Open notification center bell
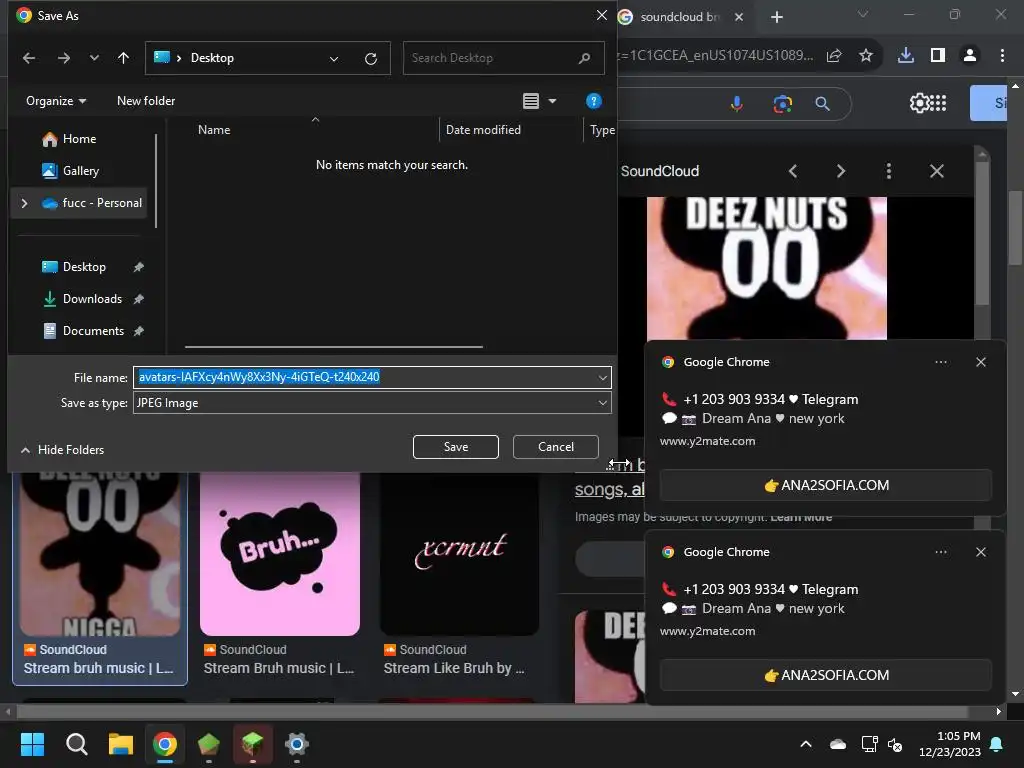This screenshot has width=1024, height=768. click(997, 744)
